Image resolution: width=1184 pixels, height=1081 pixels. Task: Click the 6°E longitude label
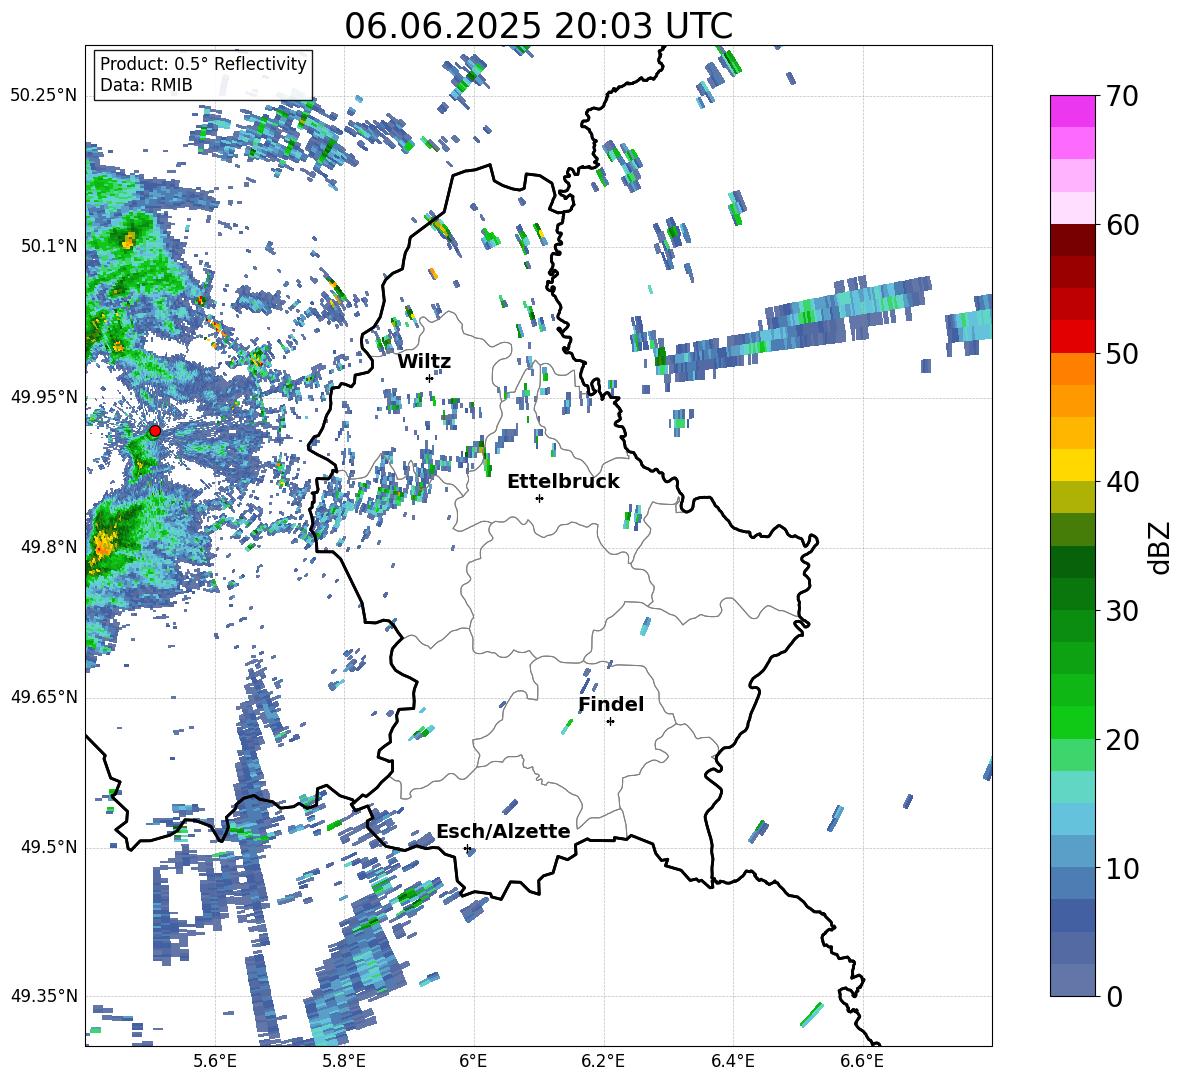click(473, 1061)
